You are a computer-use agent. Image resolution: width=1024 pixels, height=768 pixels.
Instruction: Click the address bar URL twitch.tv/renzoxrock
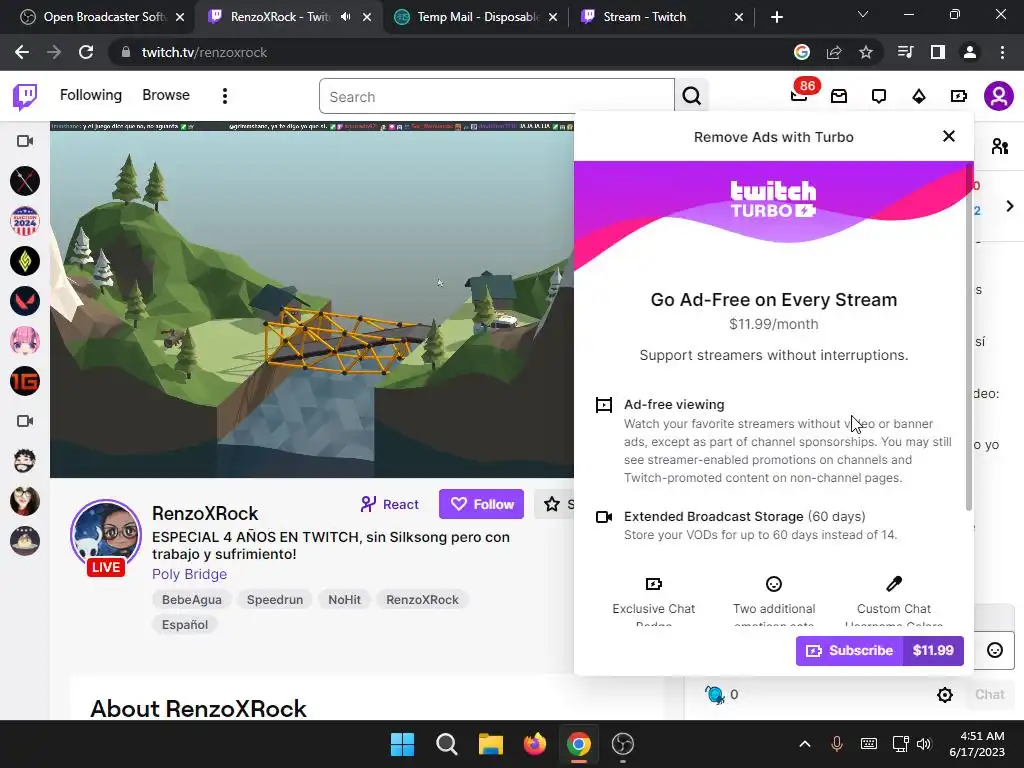(x=204, y=52)
